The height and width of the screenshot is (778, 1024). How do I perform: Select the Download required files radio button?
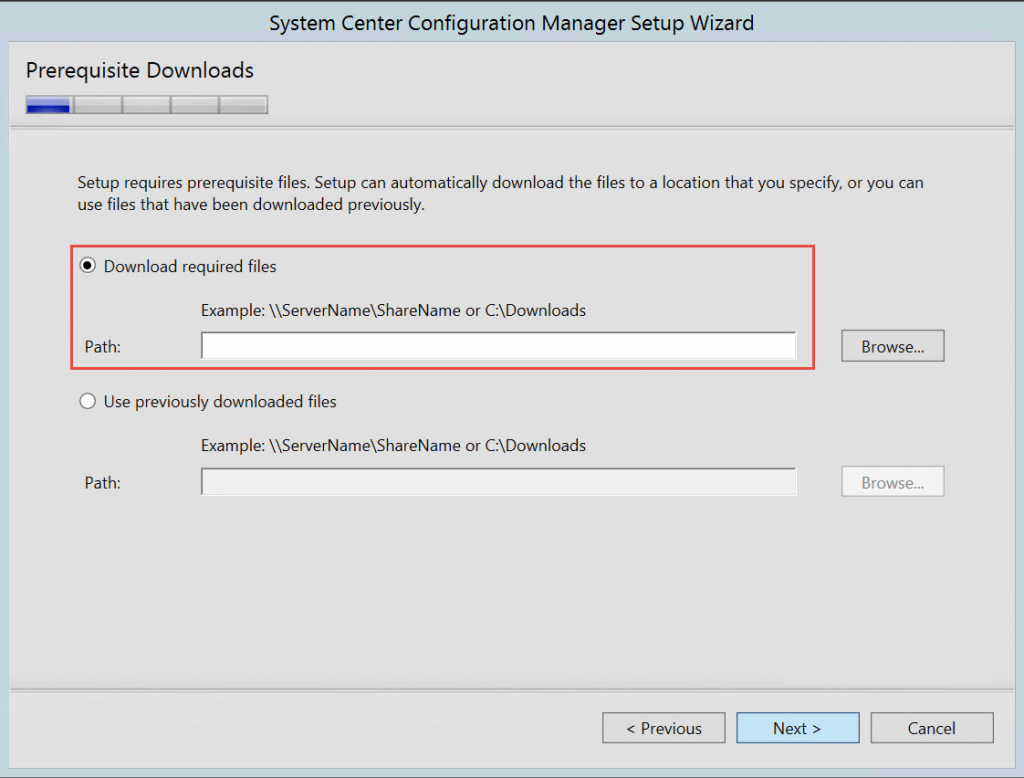pos(88,266)
